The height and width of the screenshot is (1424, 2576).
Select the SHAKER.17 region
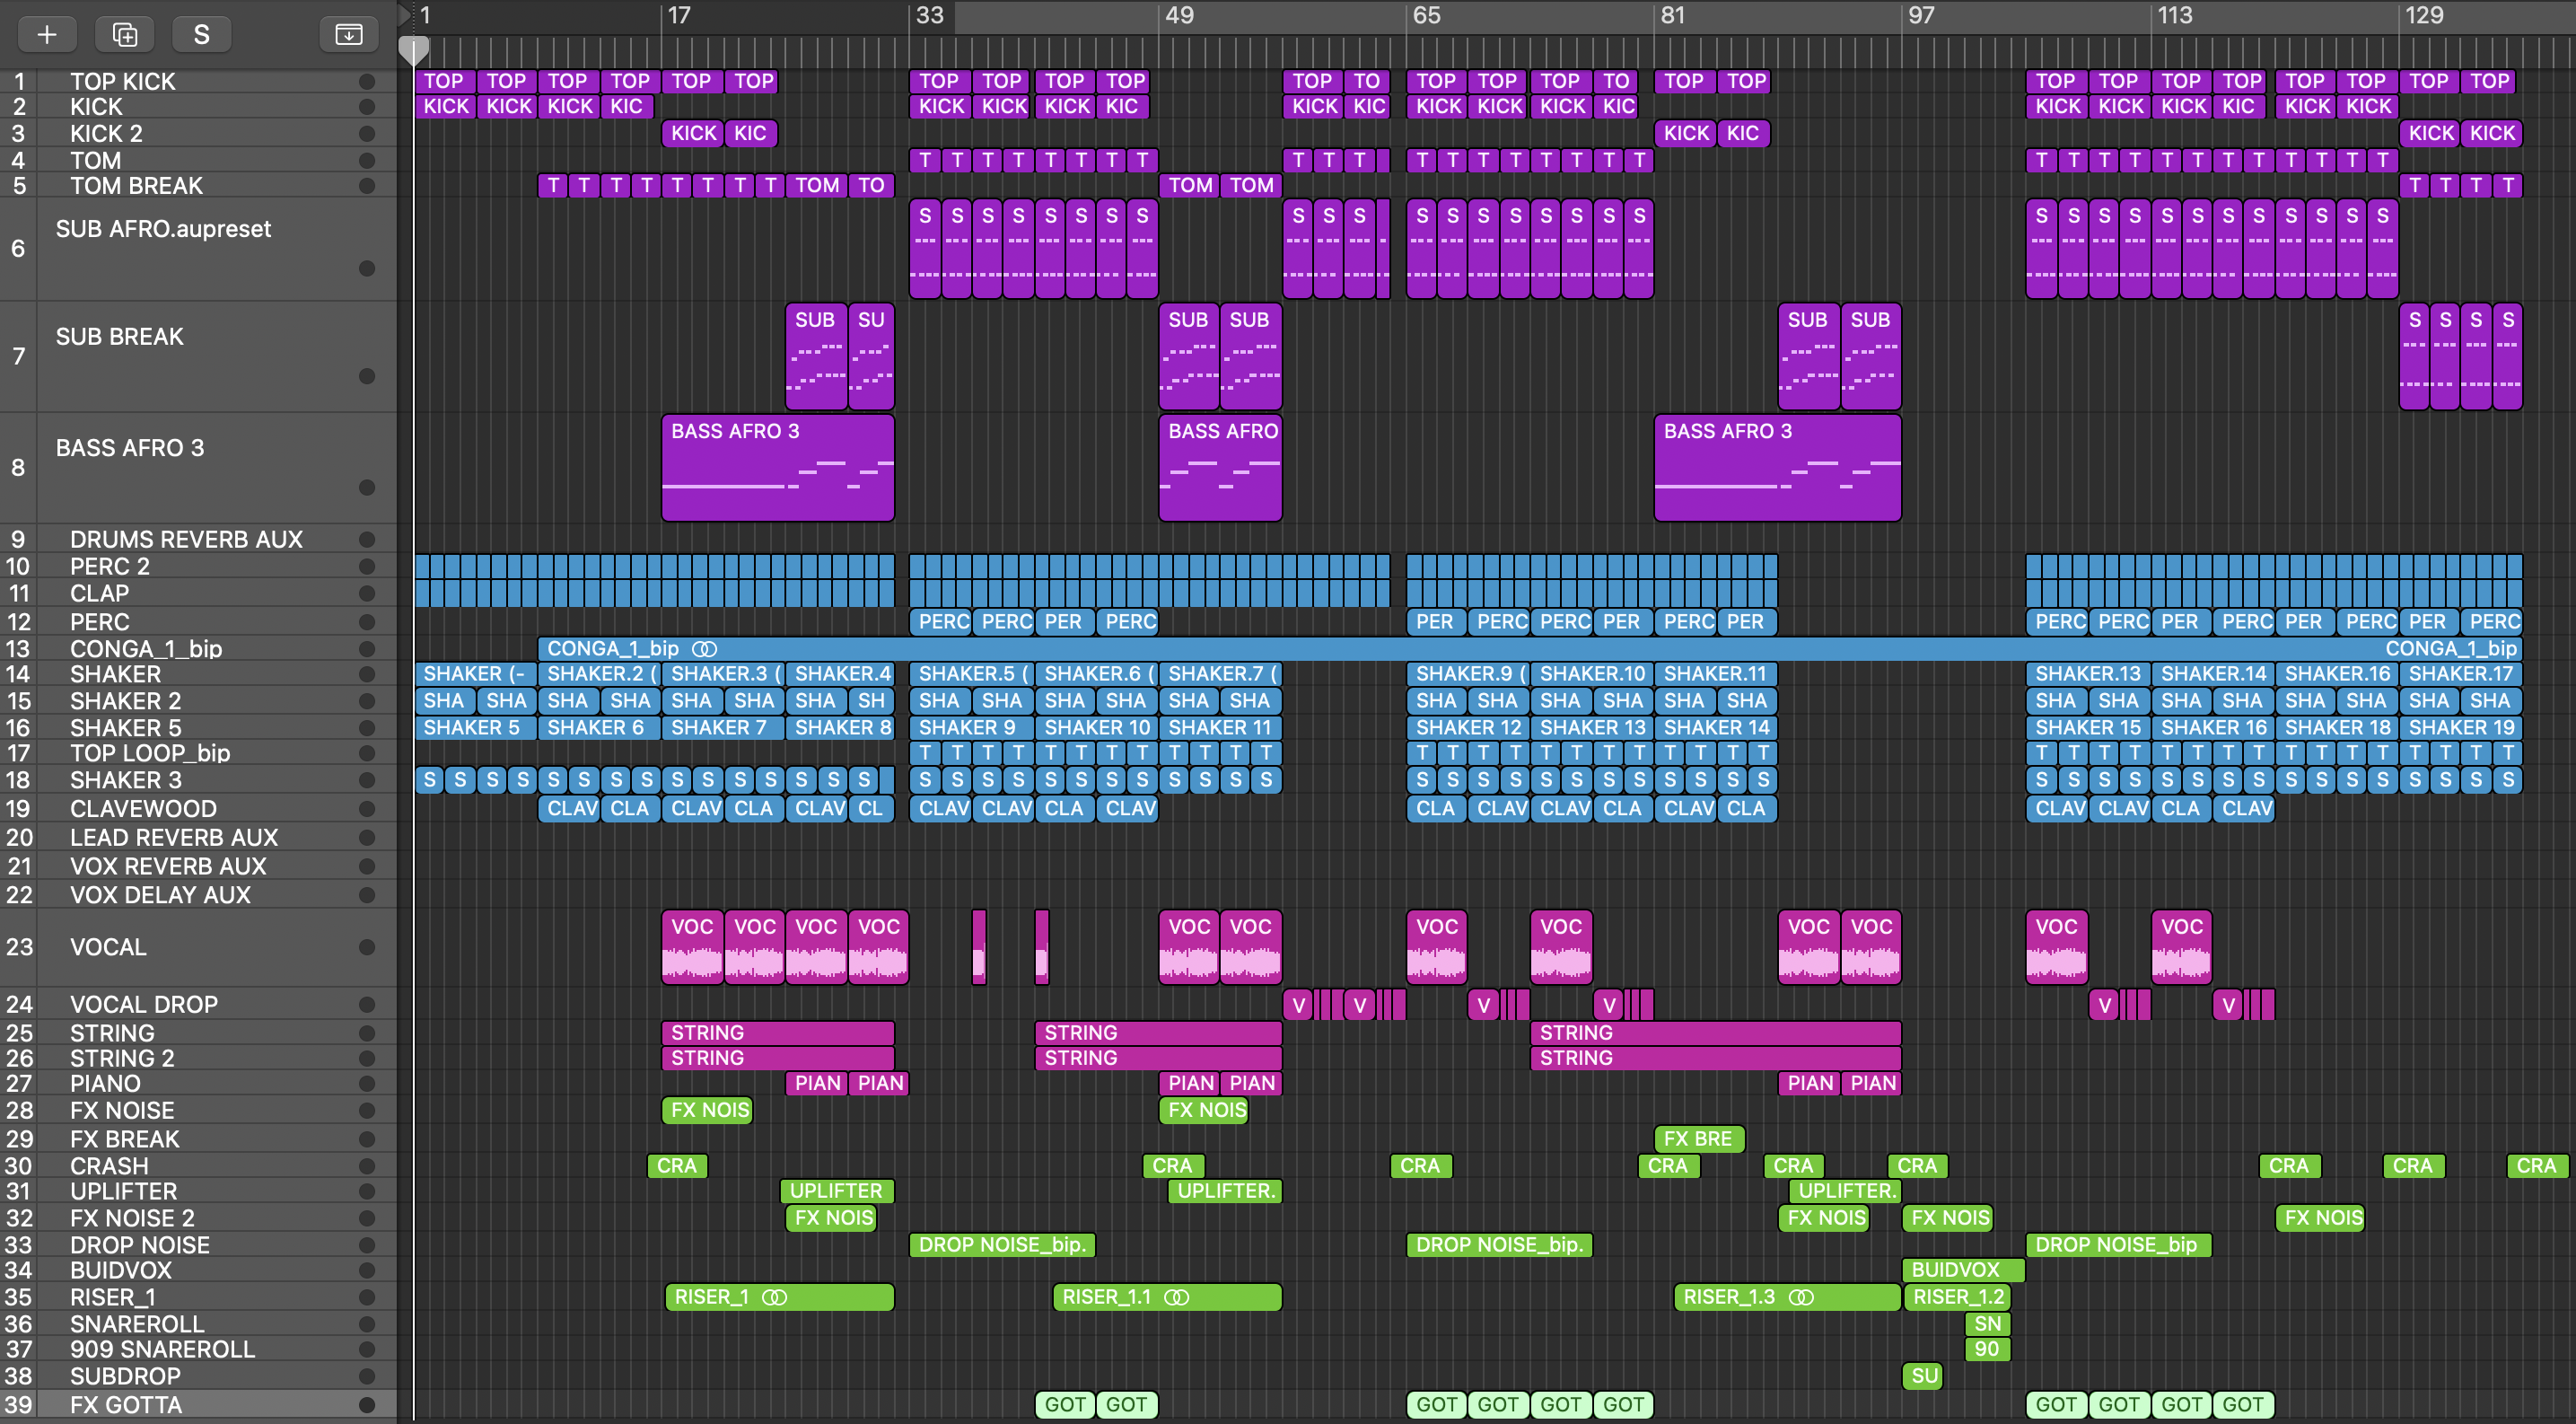pos(2460,674)
